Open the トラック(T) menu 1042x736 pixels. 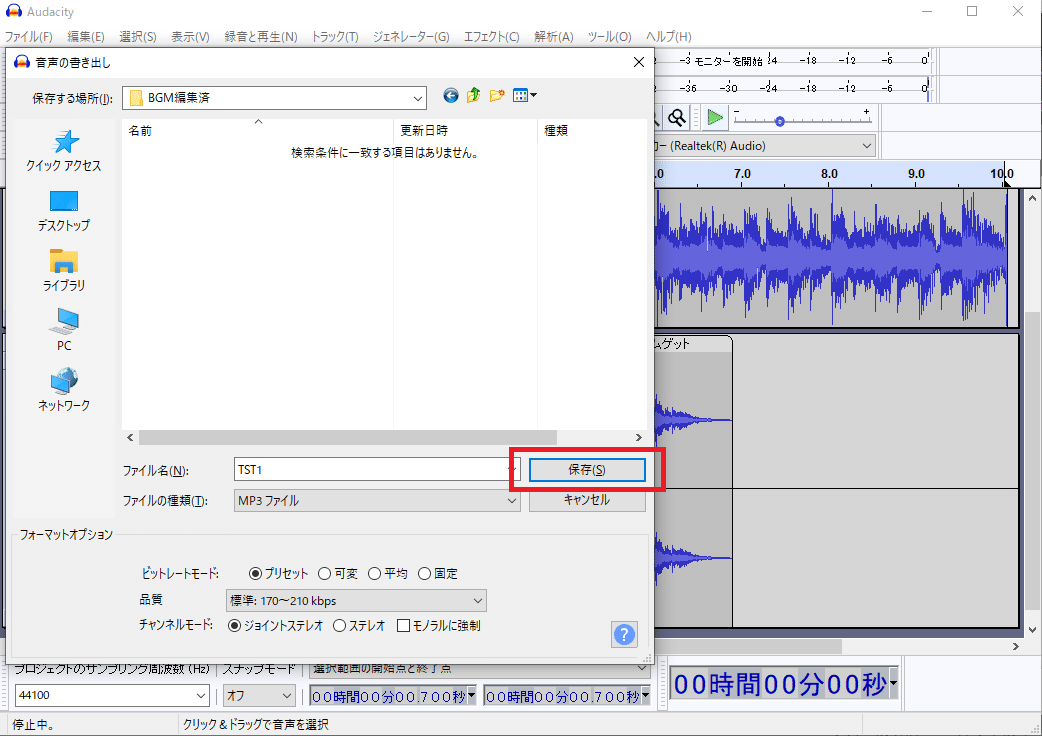point(335,37)
